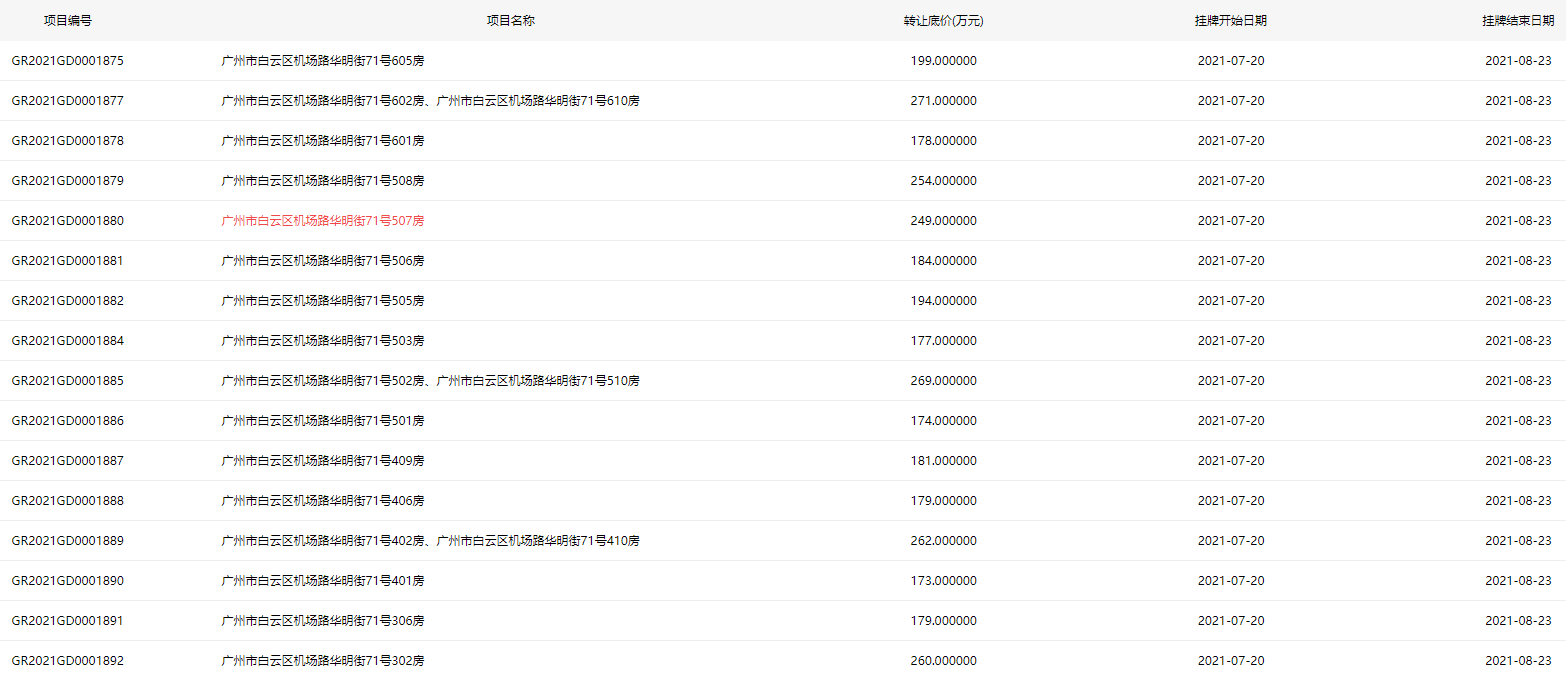This screenshot has height=689, width=1566.
Task: Open the 502房、510房 combined project link
Action: (430, 381)
